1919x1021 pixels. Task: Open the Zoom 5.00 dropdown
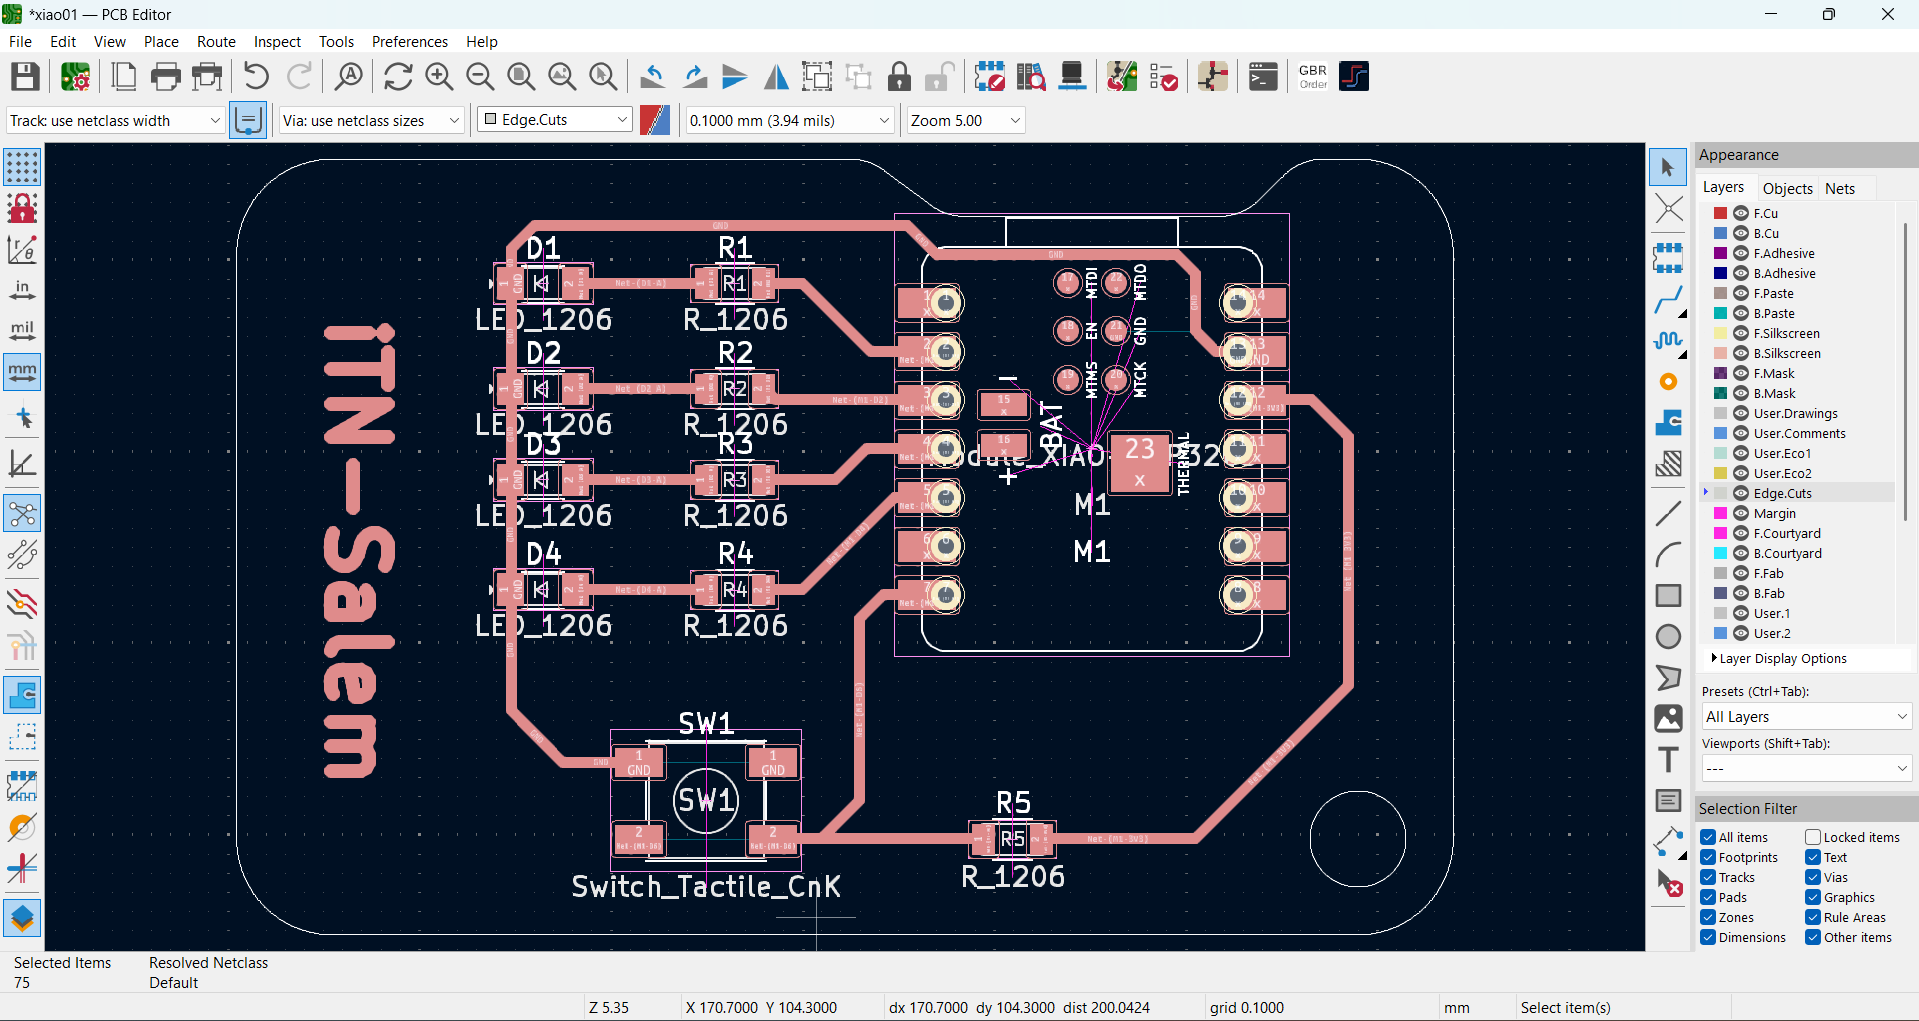point(966,120)
